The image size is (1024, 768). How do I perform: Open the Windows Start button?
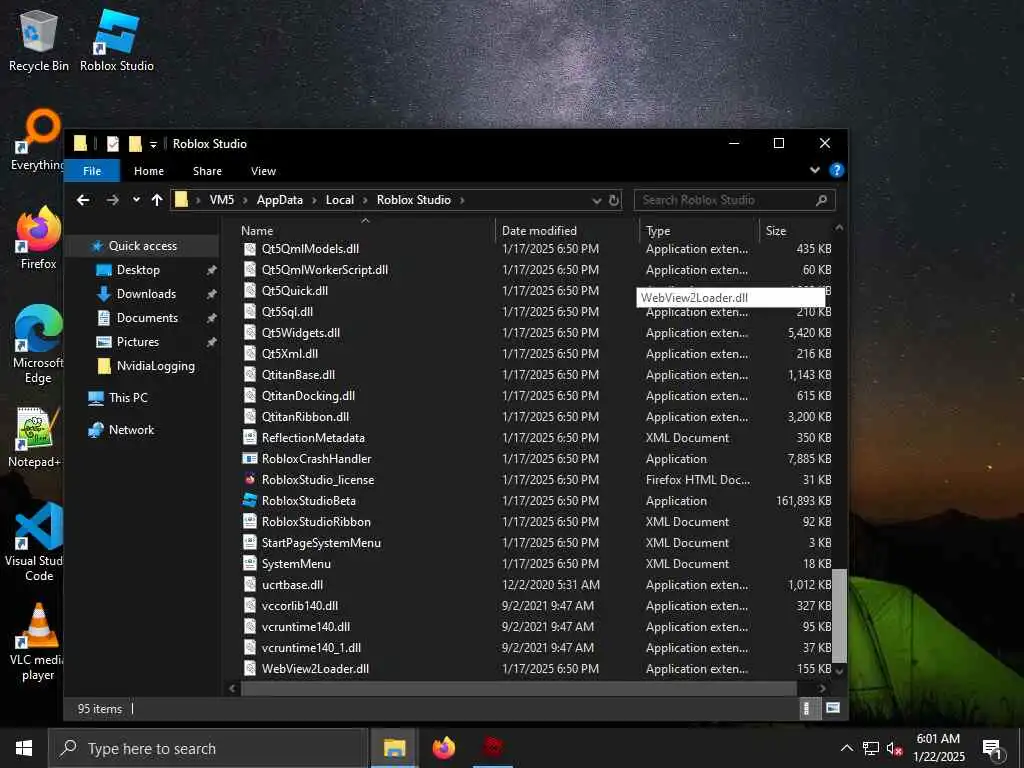tap(24, 748)
